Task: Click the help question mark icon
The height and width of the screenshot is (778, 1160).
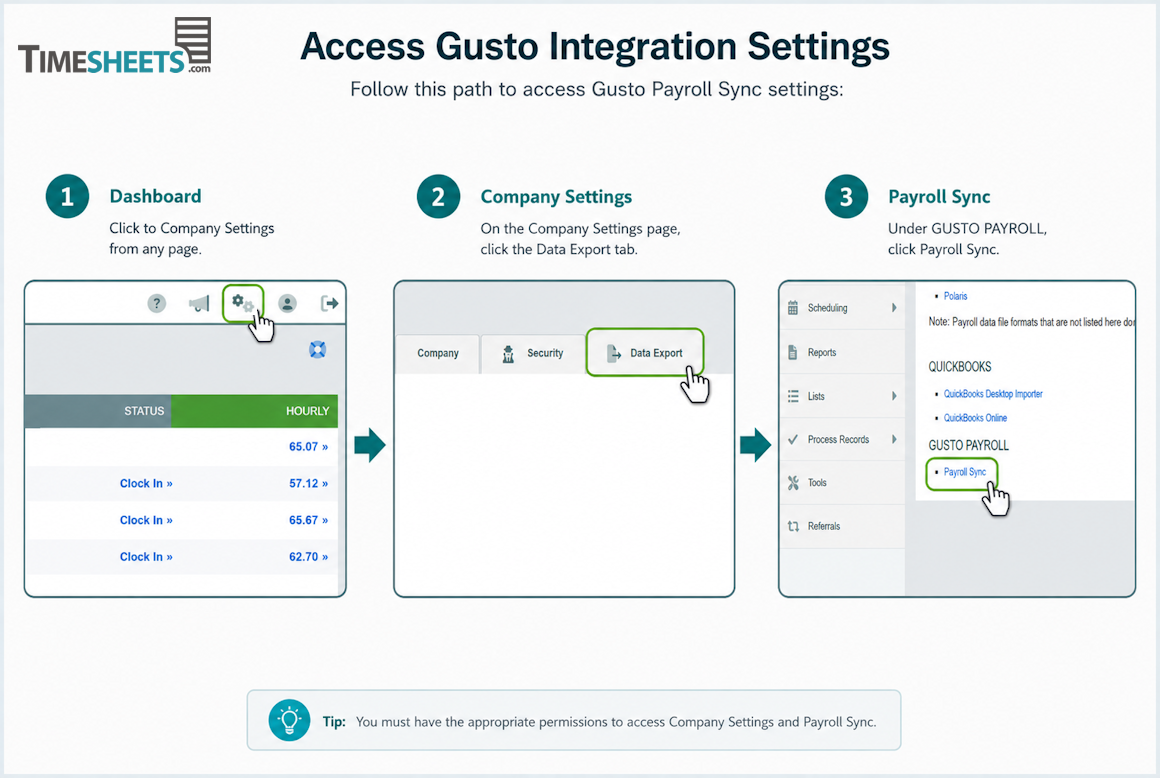Action: (x=156, y=303)
